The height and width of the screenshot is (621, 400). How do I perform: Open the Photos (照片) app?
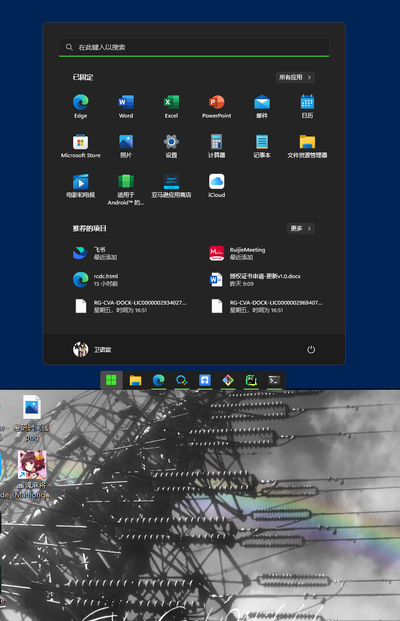pyautogui.click(x=126, y=146)
